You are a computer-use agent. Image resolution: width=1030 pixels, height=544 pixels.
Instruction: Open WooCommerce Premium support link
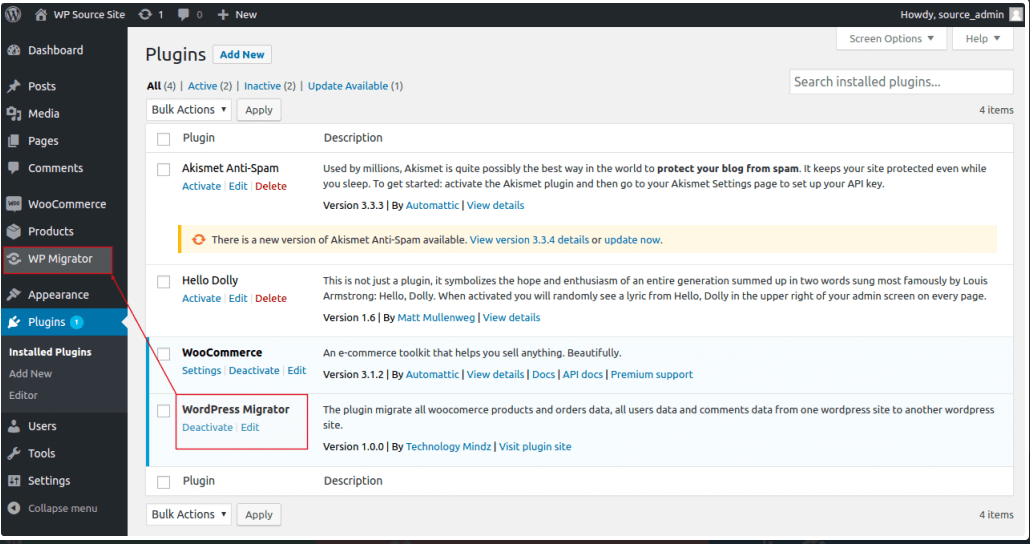coord(652,374)
